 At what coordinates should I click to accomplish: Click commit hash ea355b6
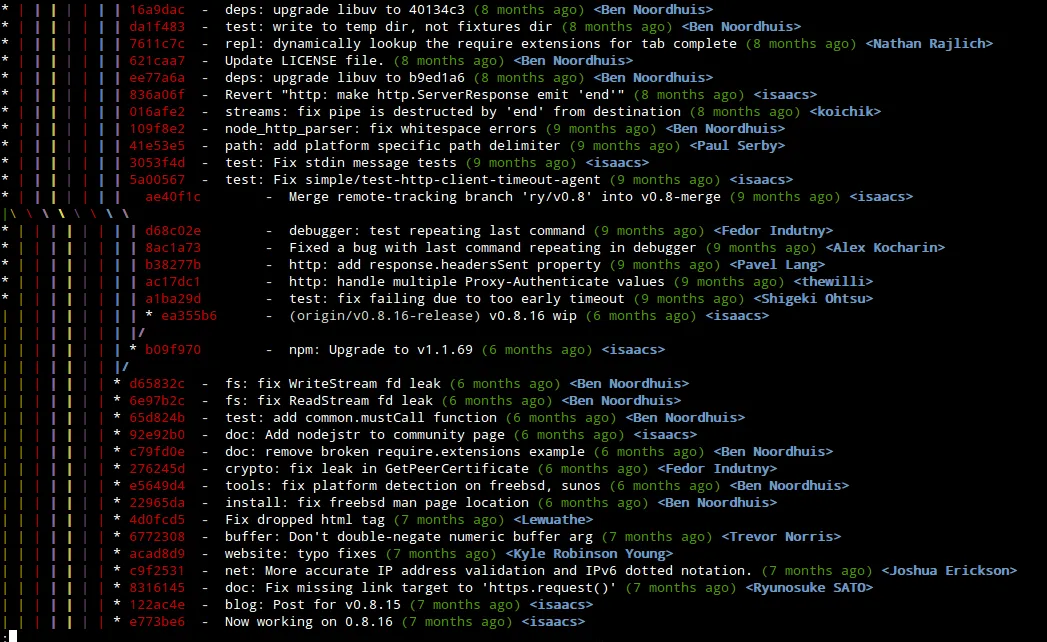(189, 316)
